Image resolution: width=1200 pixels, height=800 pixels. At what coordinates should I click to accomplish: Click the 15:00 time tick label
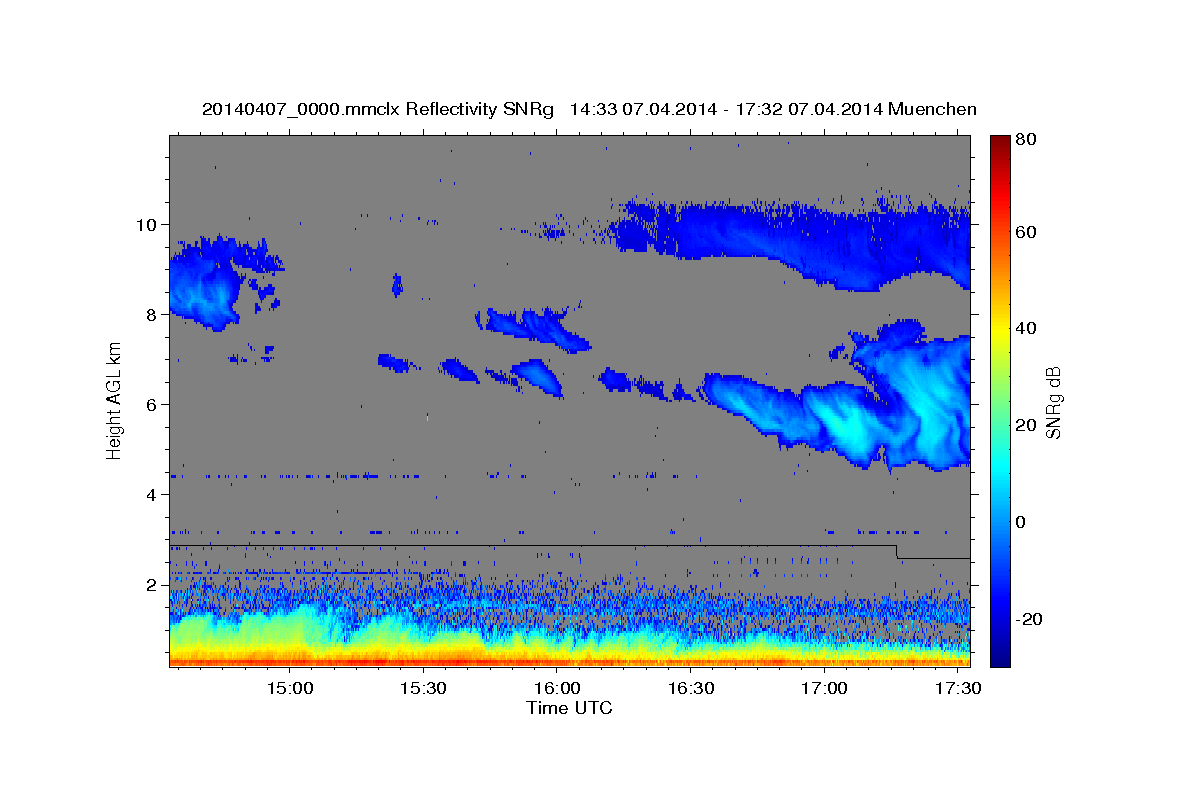(290, 688)
